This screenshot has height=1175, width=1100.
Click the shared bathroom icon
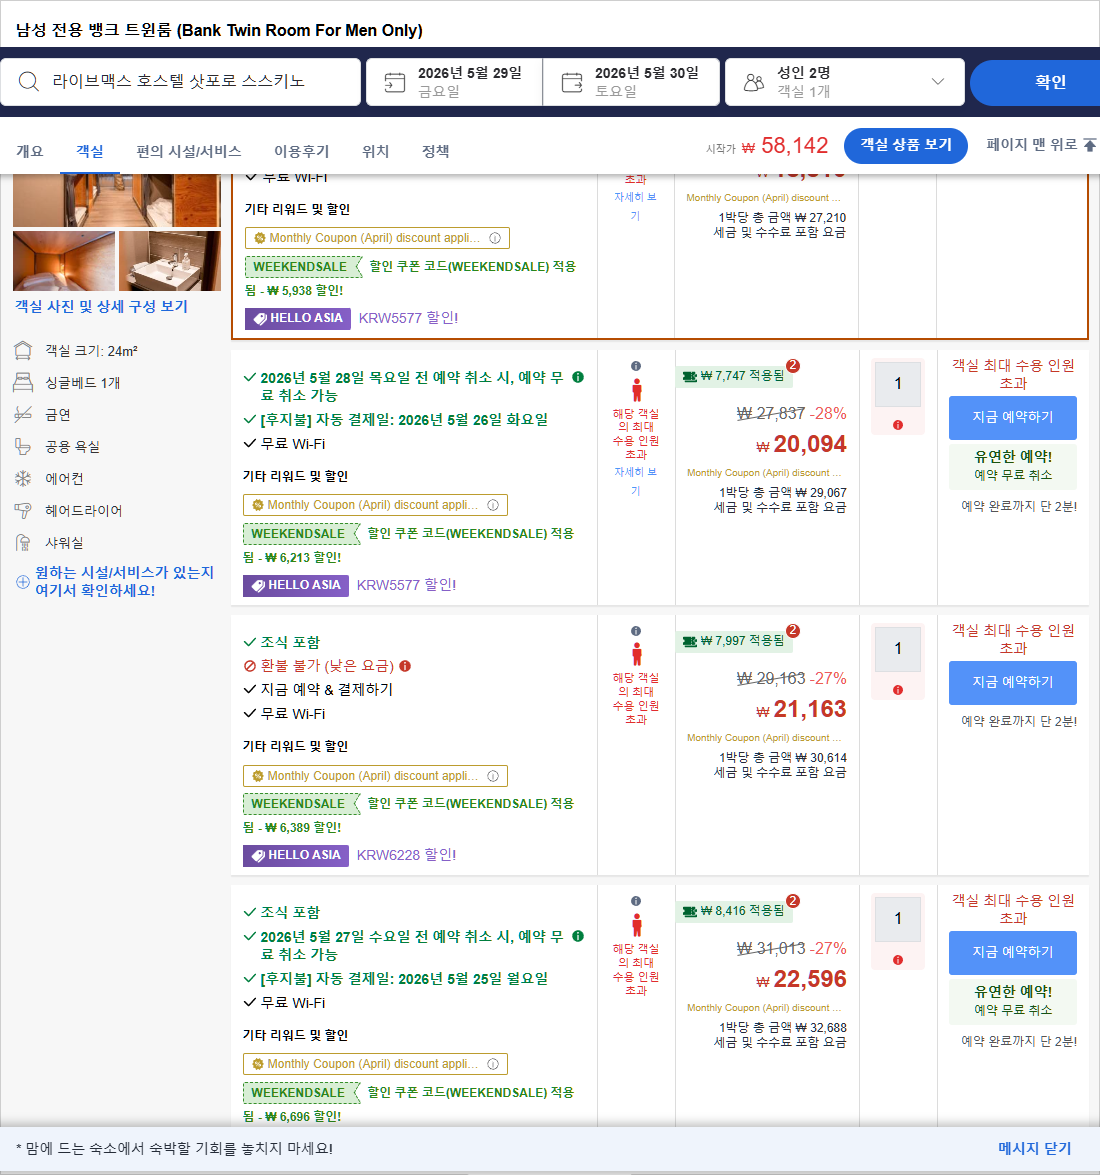(23, 447)
